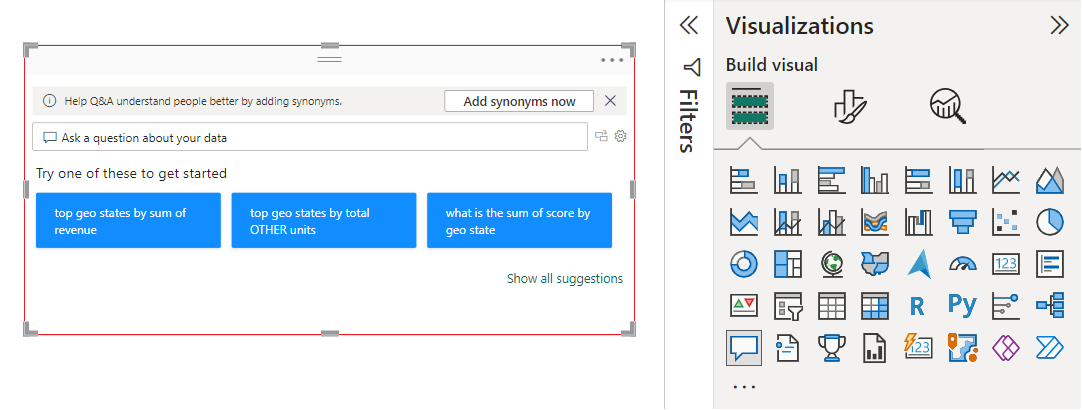Viewport: 1082px width, 410px height.
Task: Select the Treemap visual
Action: tap(787, 264)
